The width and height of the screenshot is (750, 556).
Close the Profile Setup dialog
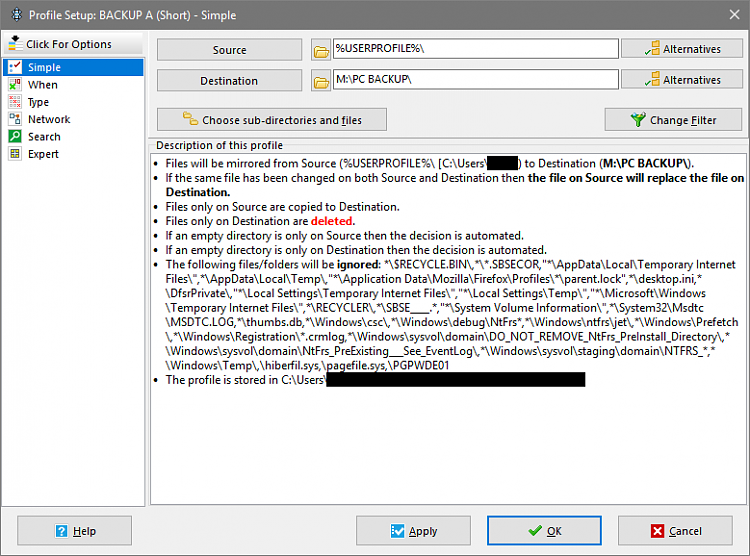tap(735, 15)
